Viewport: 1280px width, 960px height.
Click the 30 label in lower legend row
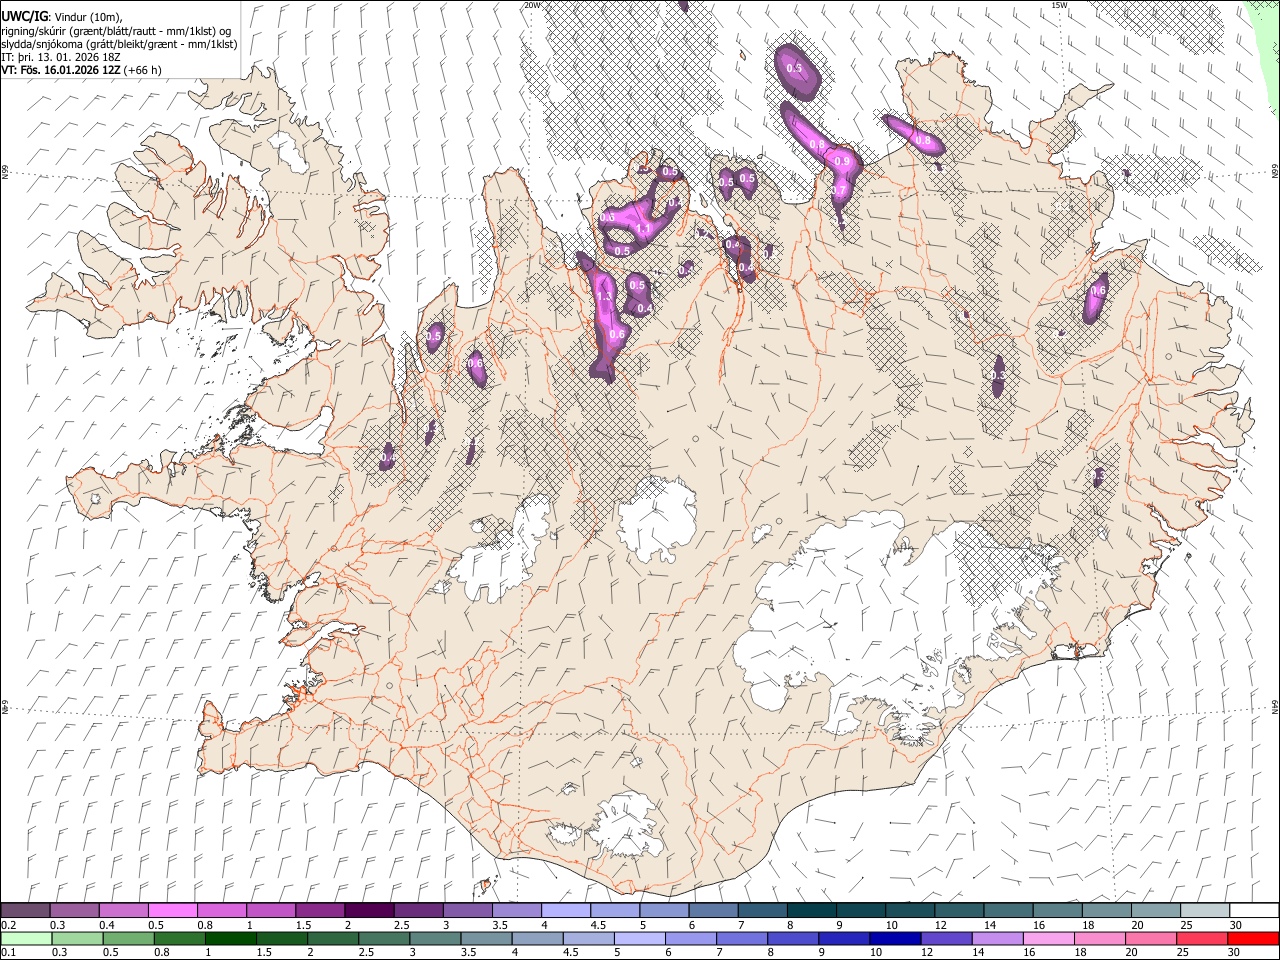(x=1234, y=953)
